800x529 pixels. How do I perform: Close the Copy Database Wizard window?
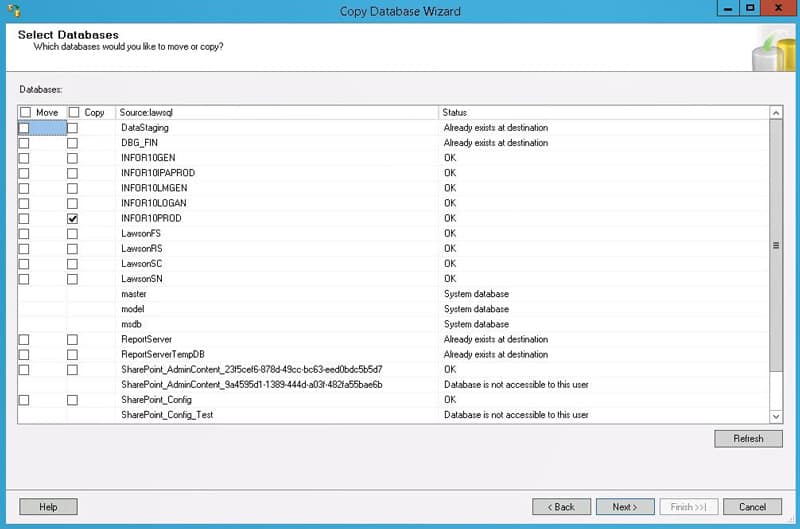pos(779,8)
